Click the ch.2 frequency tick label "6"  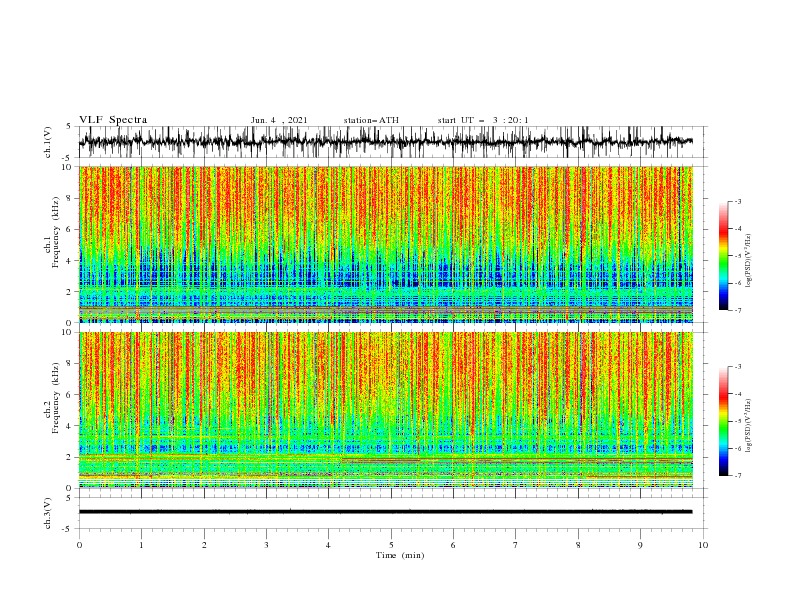[70, 395]
